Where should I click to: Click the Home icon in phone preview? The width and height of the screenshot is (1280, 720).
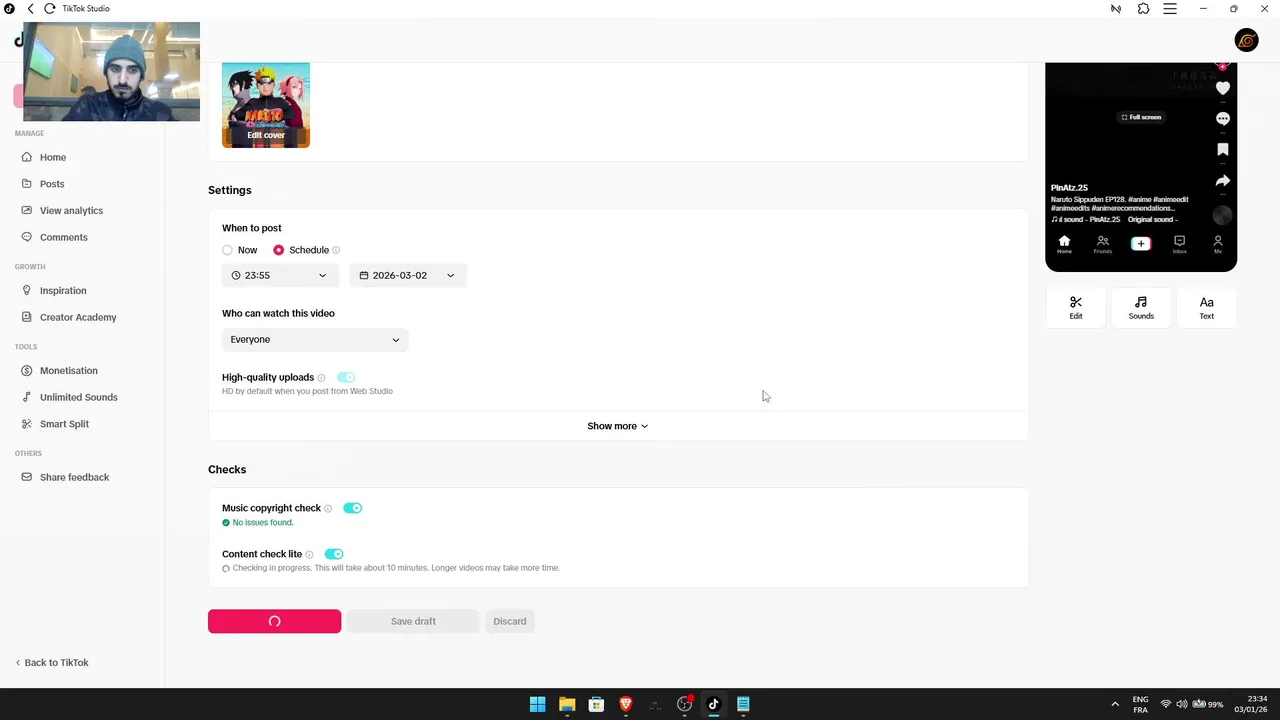pos(1064,244)
